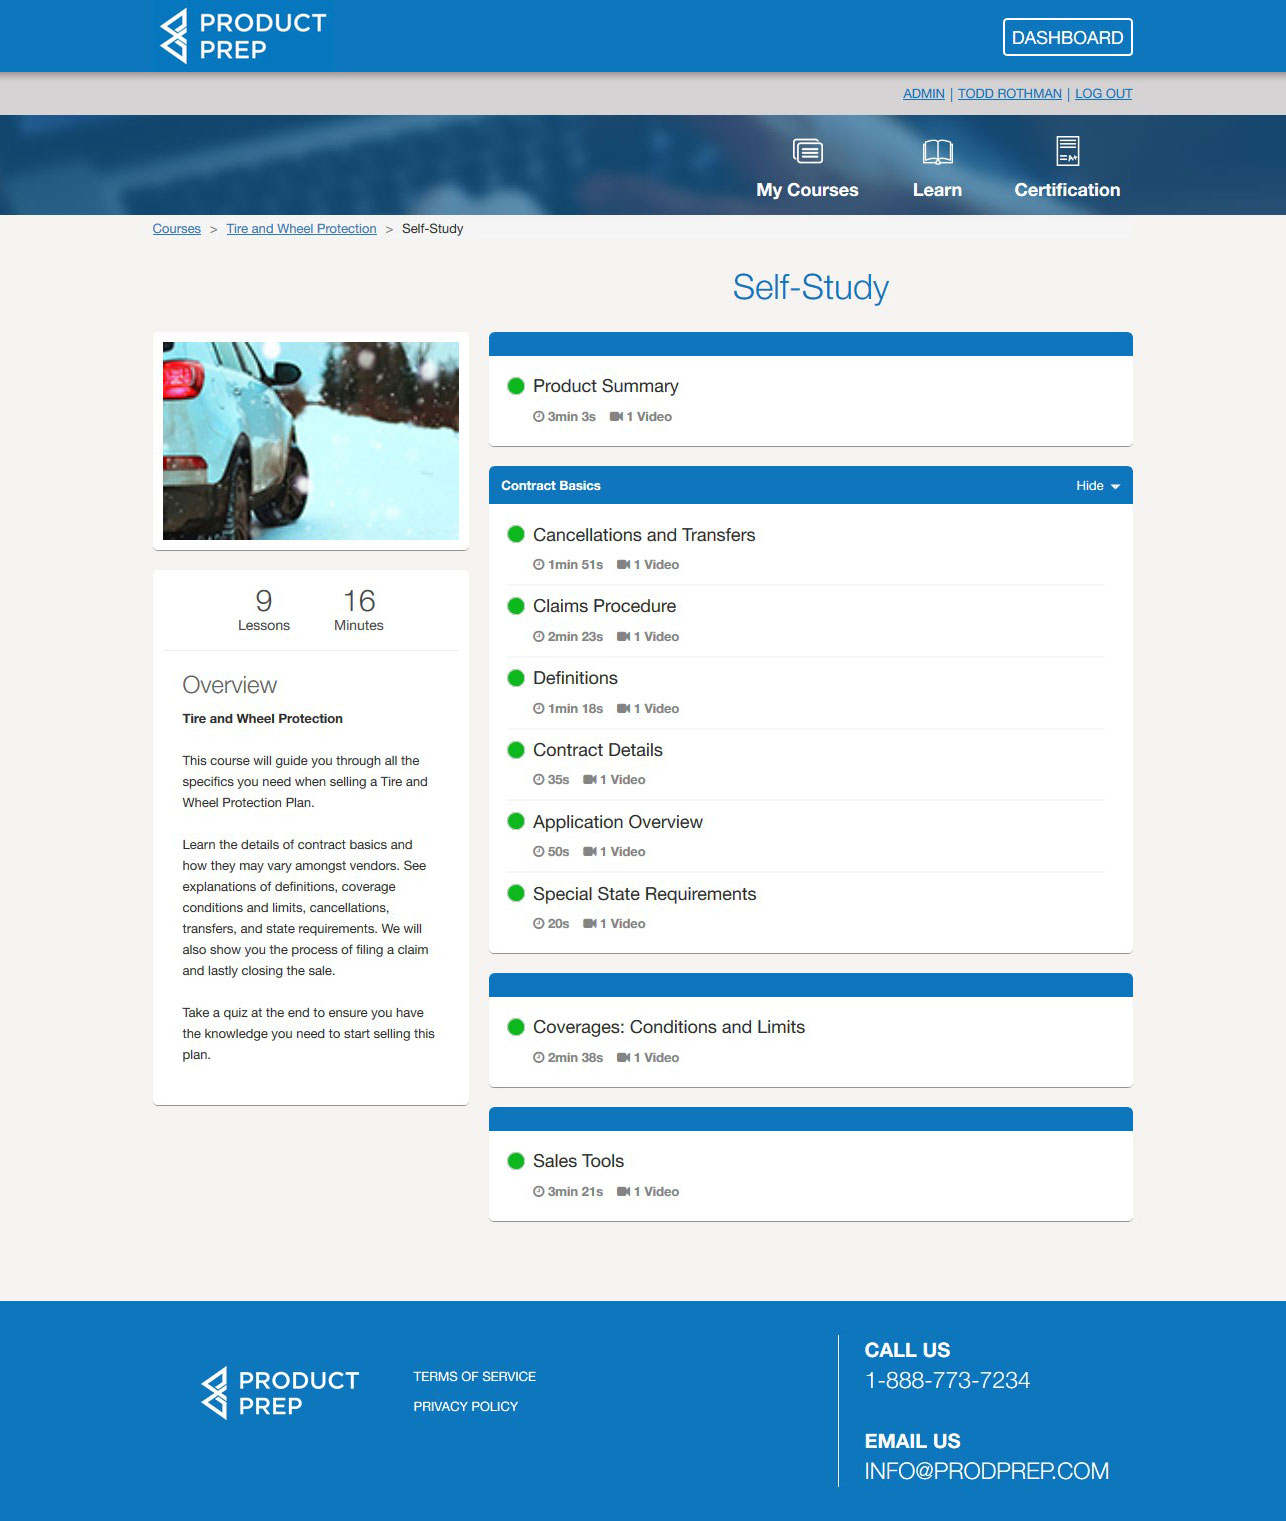The image size is (1286, 1521).
Task: Click the blue header bar above Sales Tools
Action: point(810,1119)
